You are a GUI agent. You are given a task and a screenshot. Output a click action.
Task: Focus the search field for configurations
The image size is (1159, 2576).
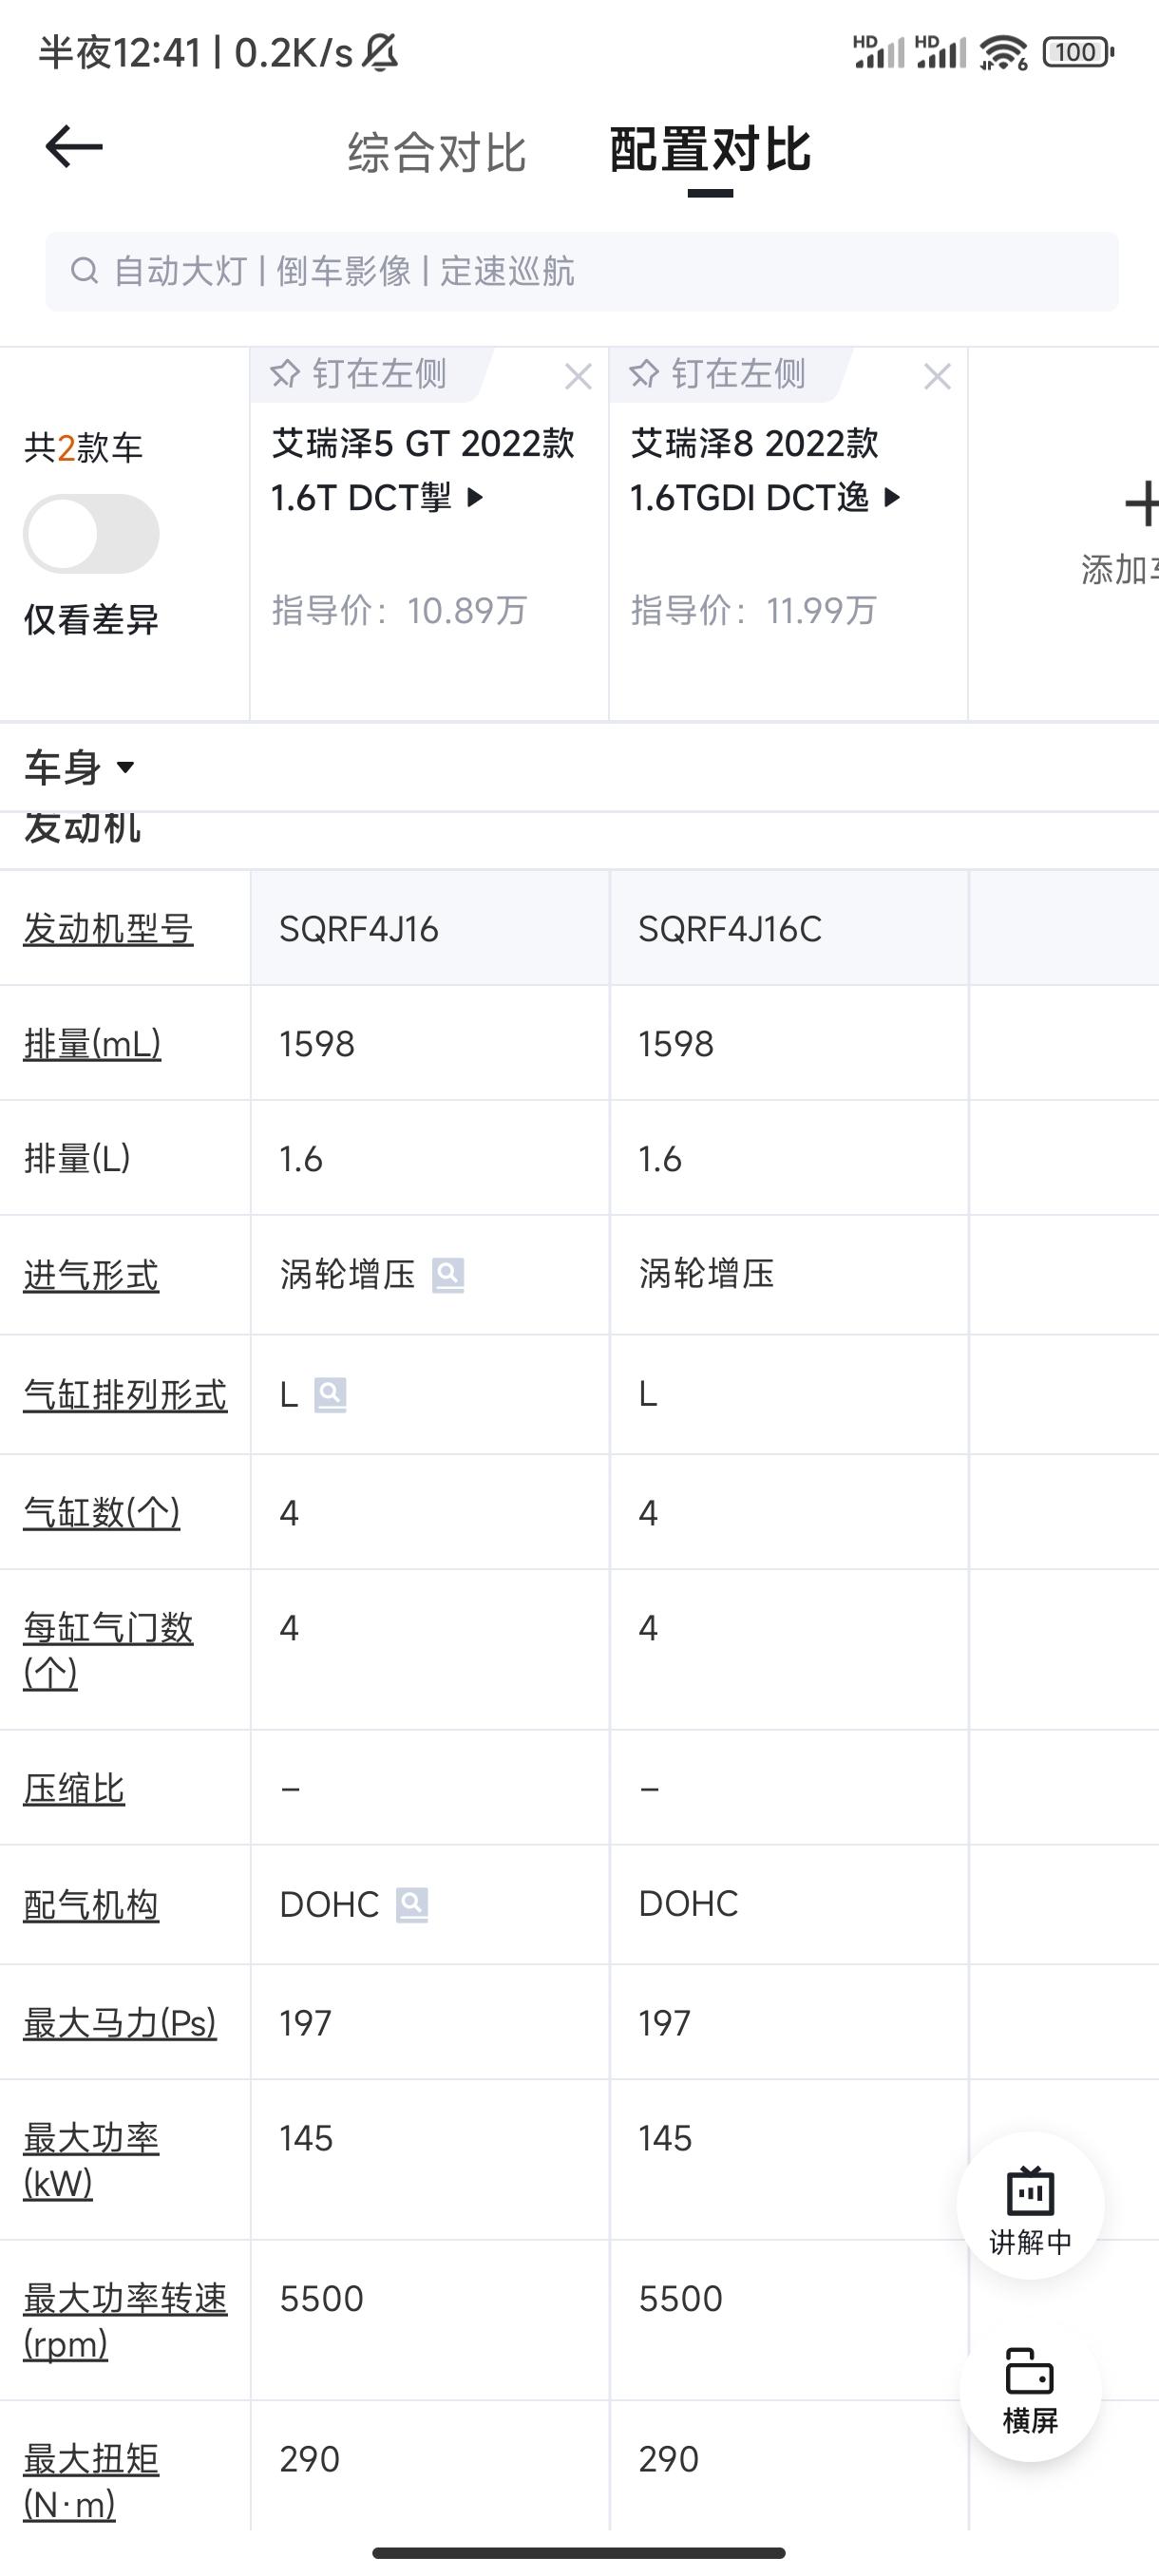(x=582, y=272)
